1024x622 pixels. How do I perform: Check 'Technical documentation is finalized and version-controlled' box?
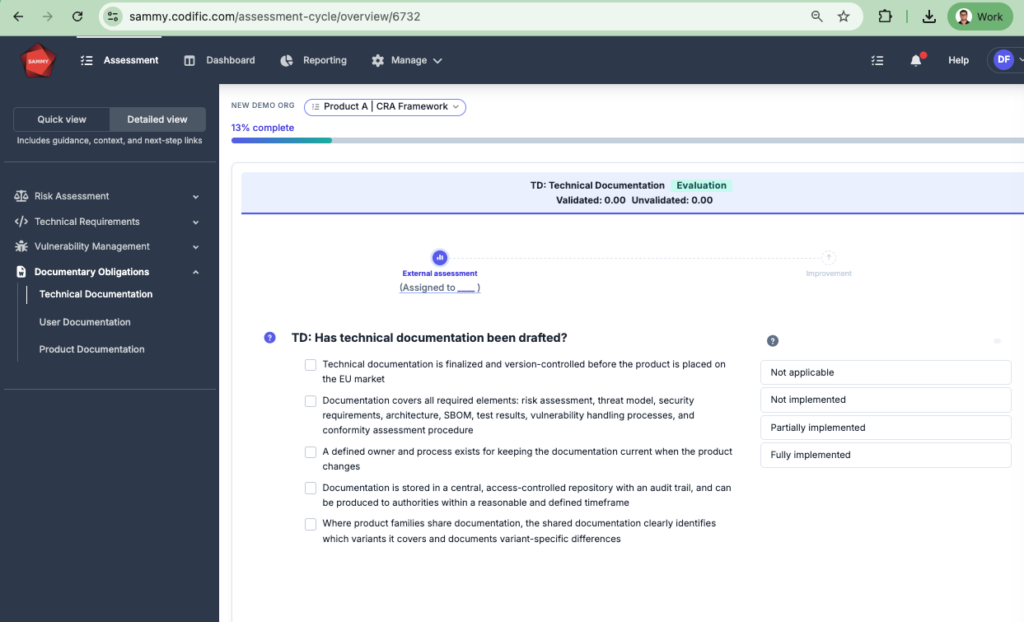pos(310,365)
